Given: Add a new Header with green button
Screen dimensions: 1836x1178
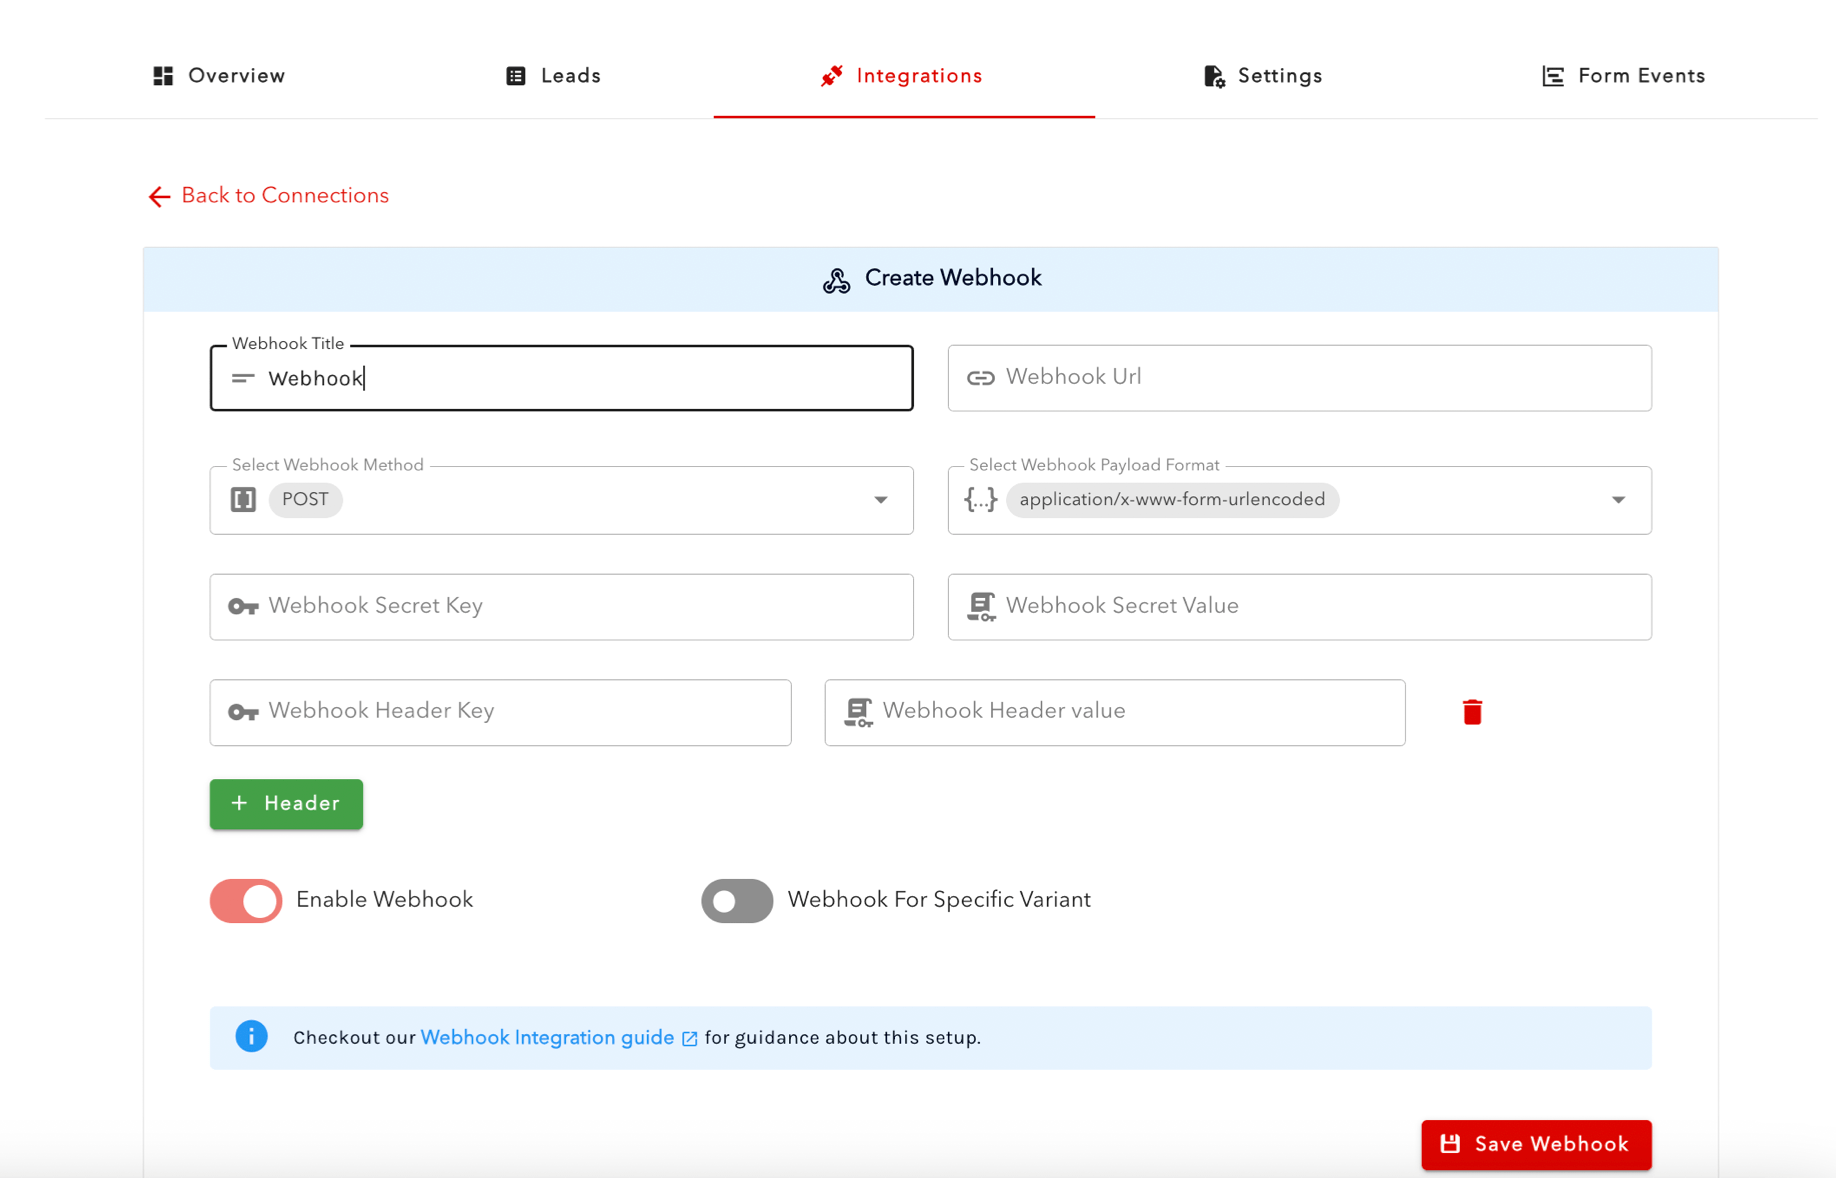Looking at the screenshot, I should coord(286,804).
